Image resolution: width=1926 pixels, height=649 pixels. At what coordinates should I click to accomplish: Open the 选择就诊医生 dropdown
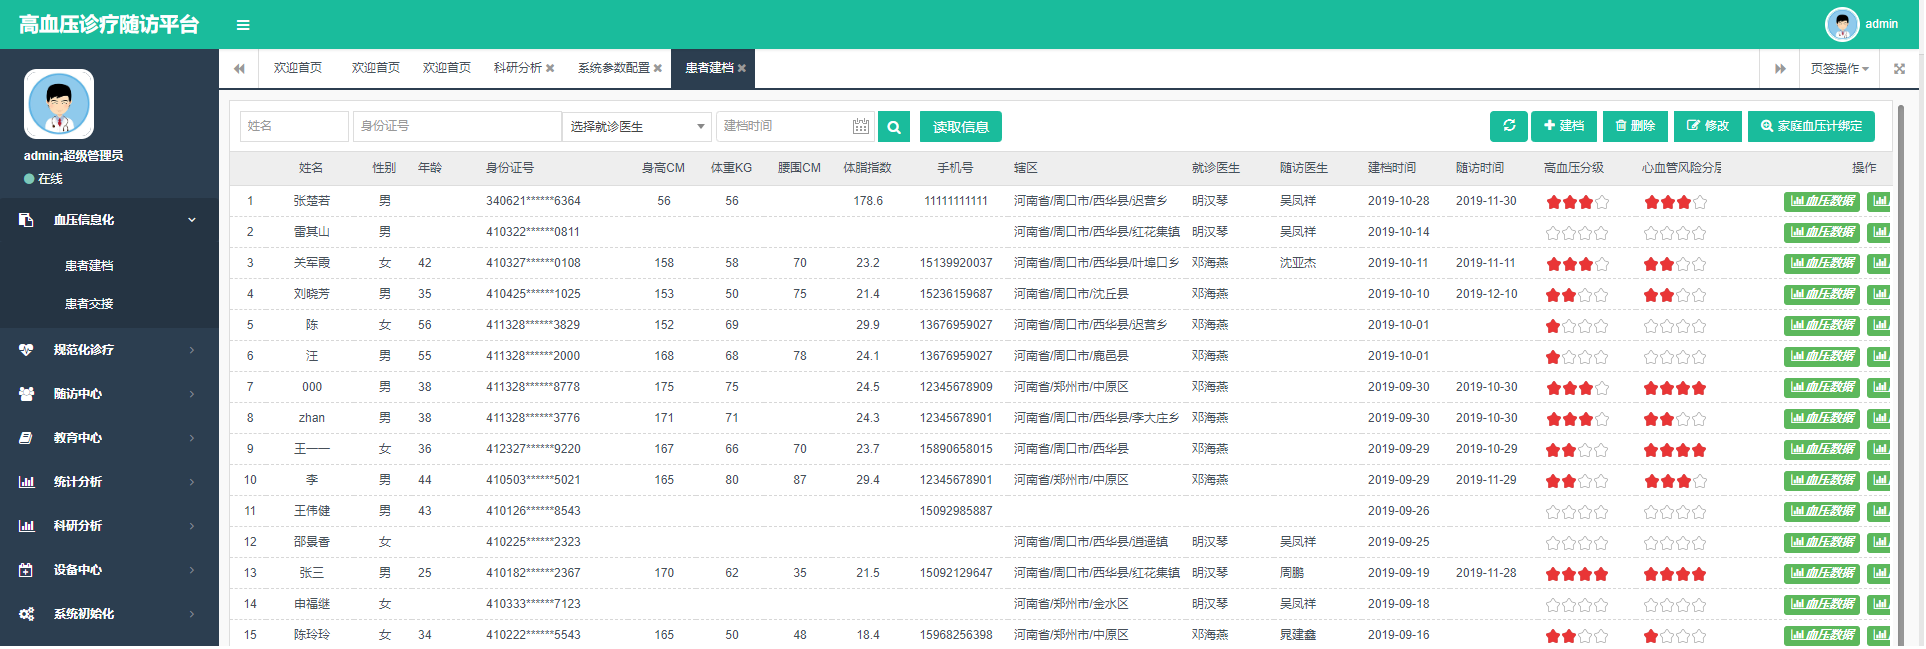click(x=636, y=127)
